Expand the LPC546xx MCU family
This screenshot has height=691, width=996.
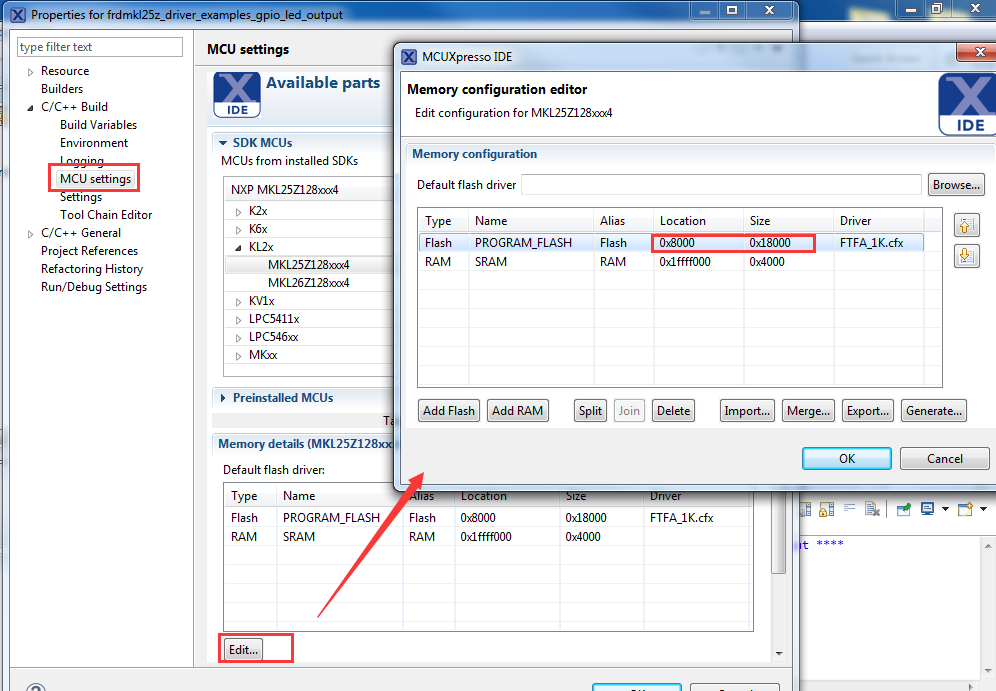[238, 337]
